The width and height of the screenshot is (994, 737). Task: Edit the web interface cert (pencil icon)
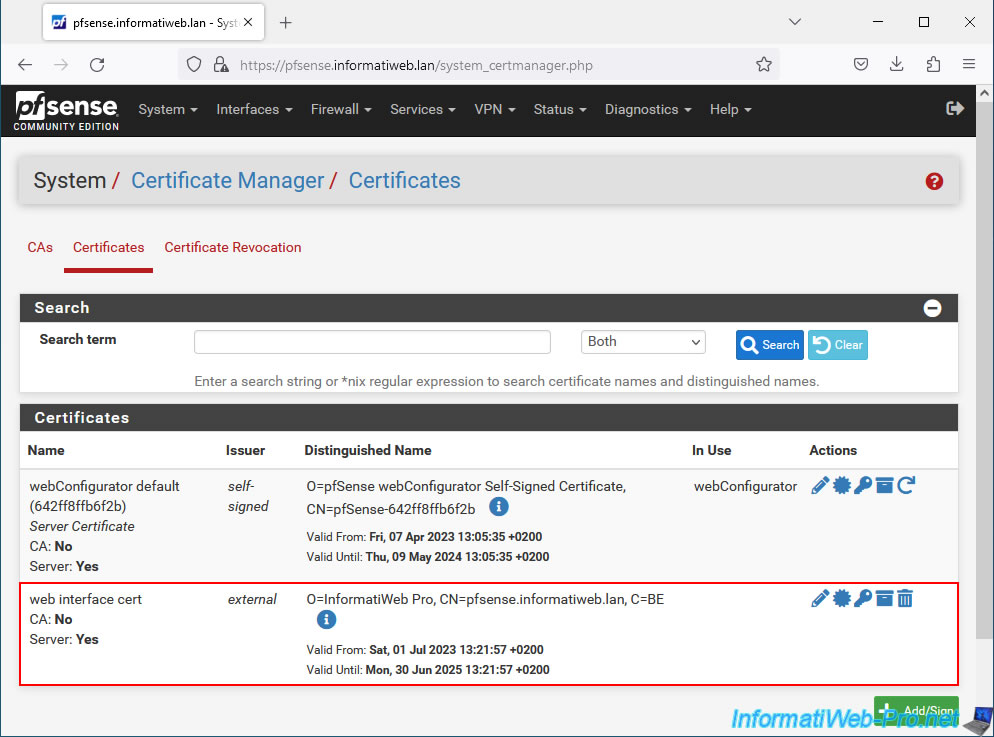pos(820,598)
